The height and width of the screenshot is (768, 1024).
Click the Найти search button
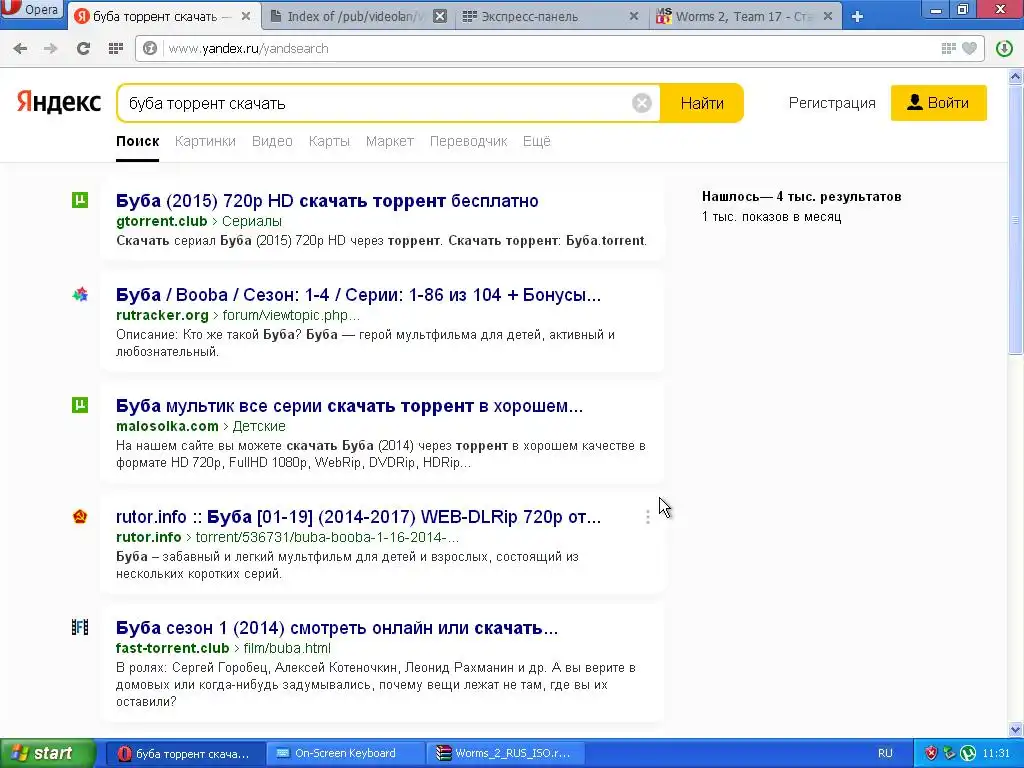click(702, 103)
